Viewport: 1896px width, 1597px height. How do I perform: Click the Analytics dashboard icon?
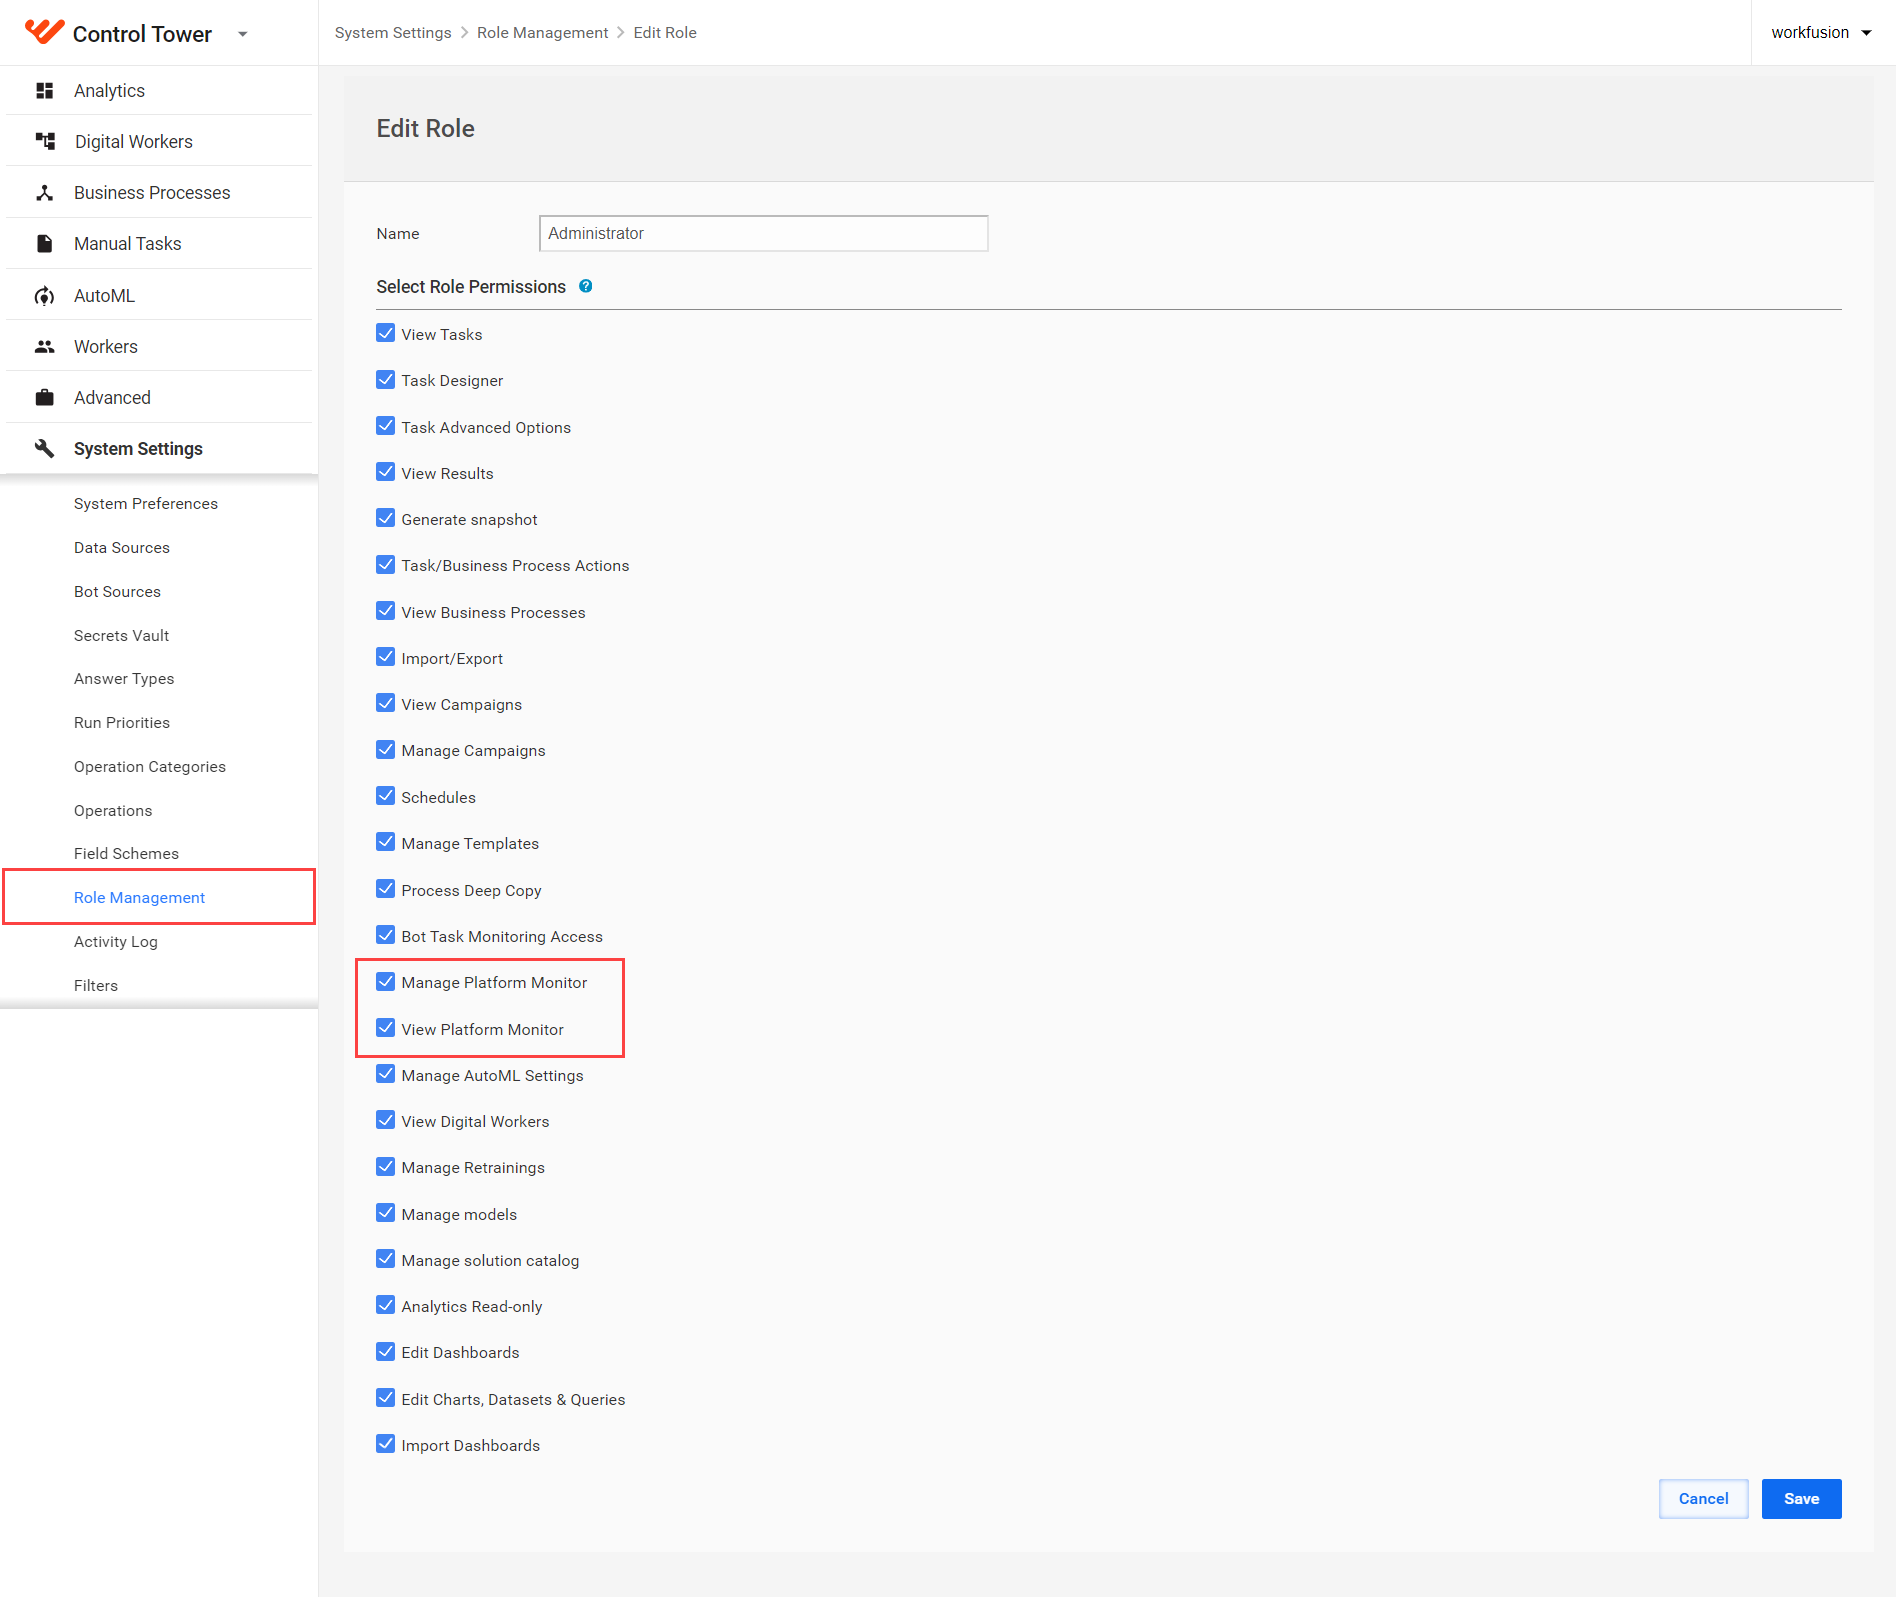[44, 91]
